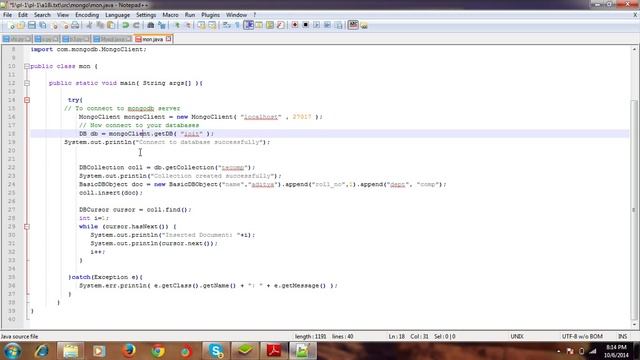Screen dimensions: 640x360
Task: Toggle the Word Wrap toolbar icon
Action: coord(227,25)
